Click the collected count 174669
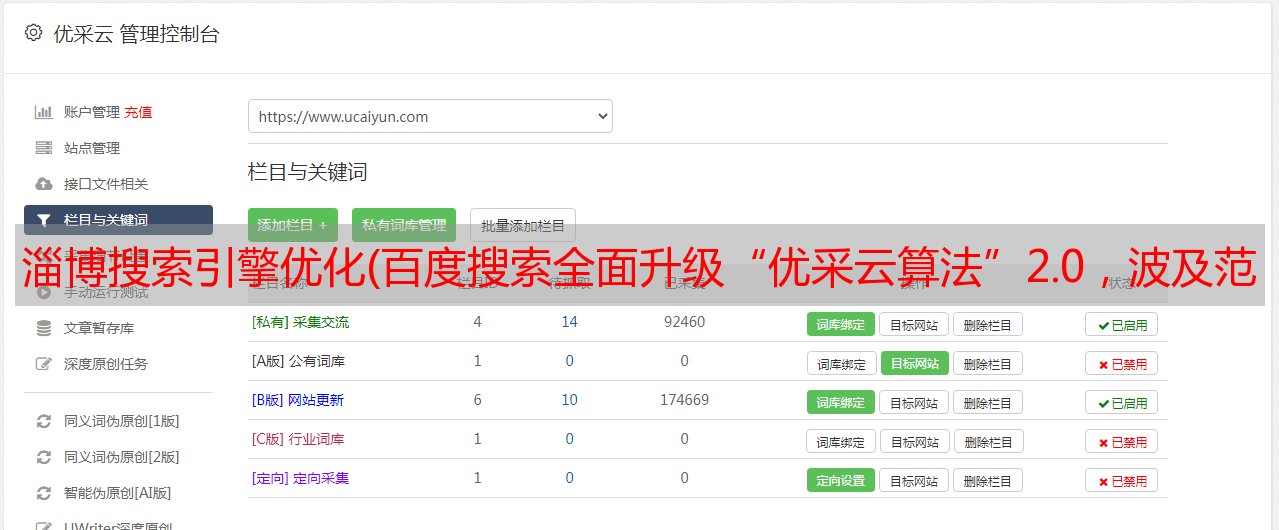Viewport: 1279px width, 530px height. [x=684, y=400]
